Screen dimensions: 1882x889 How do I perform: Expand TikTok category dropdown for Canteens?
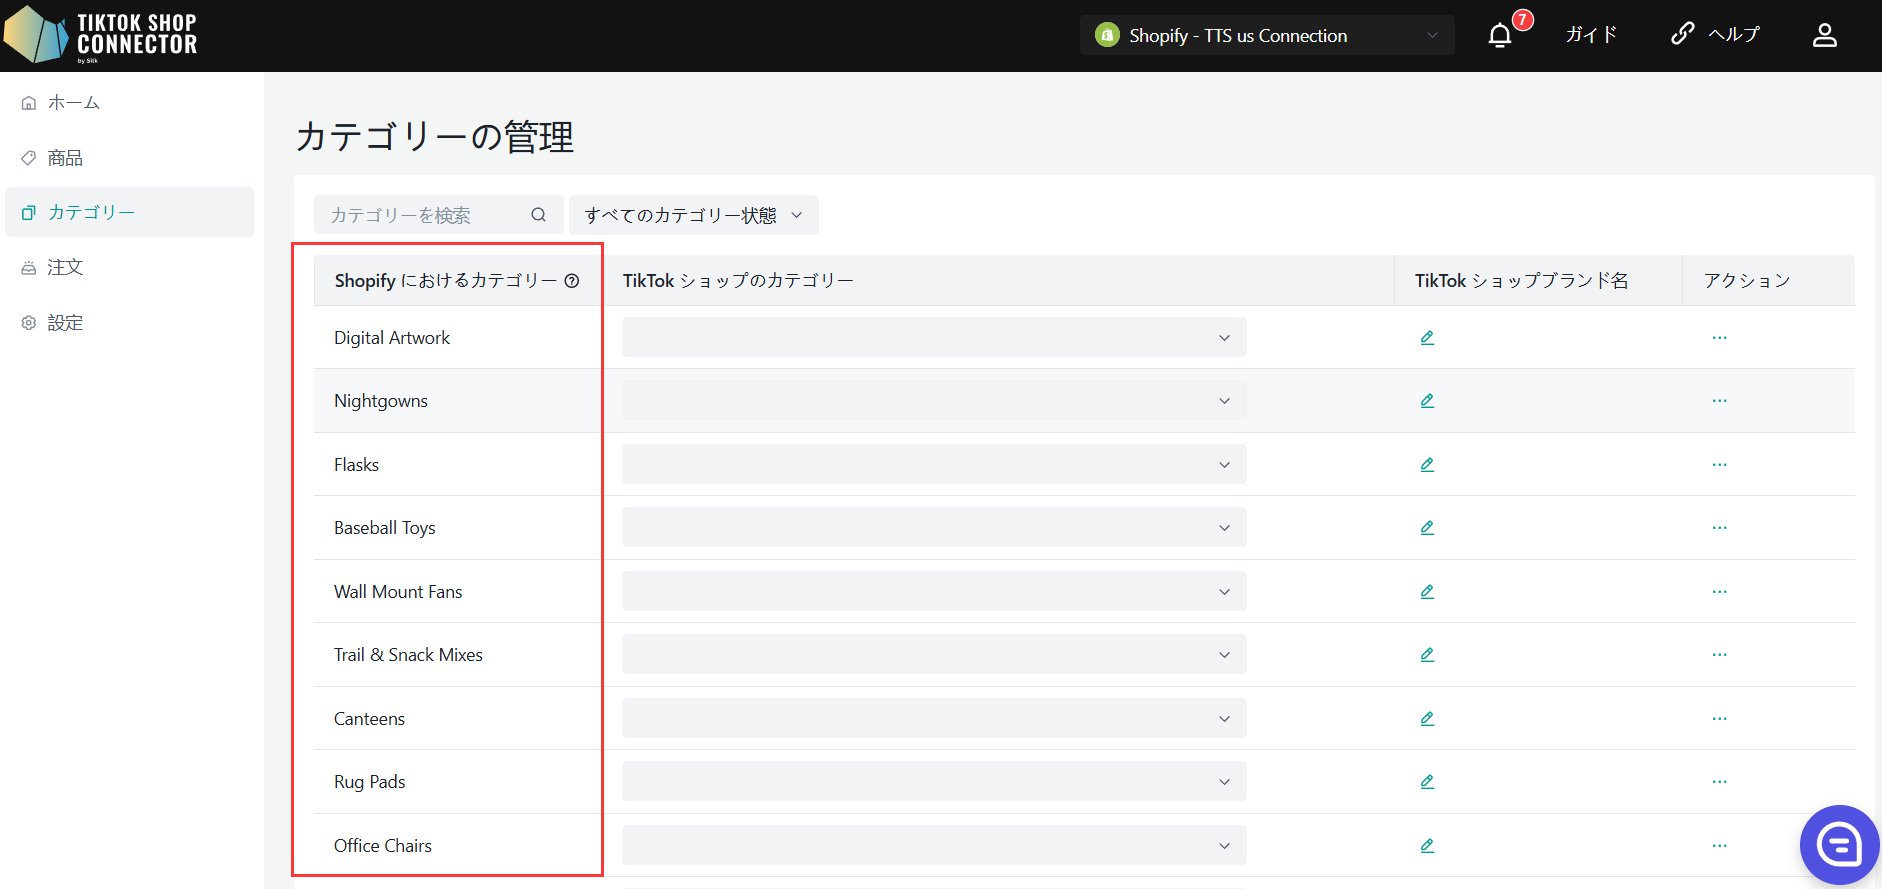tap(934, 719)
